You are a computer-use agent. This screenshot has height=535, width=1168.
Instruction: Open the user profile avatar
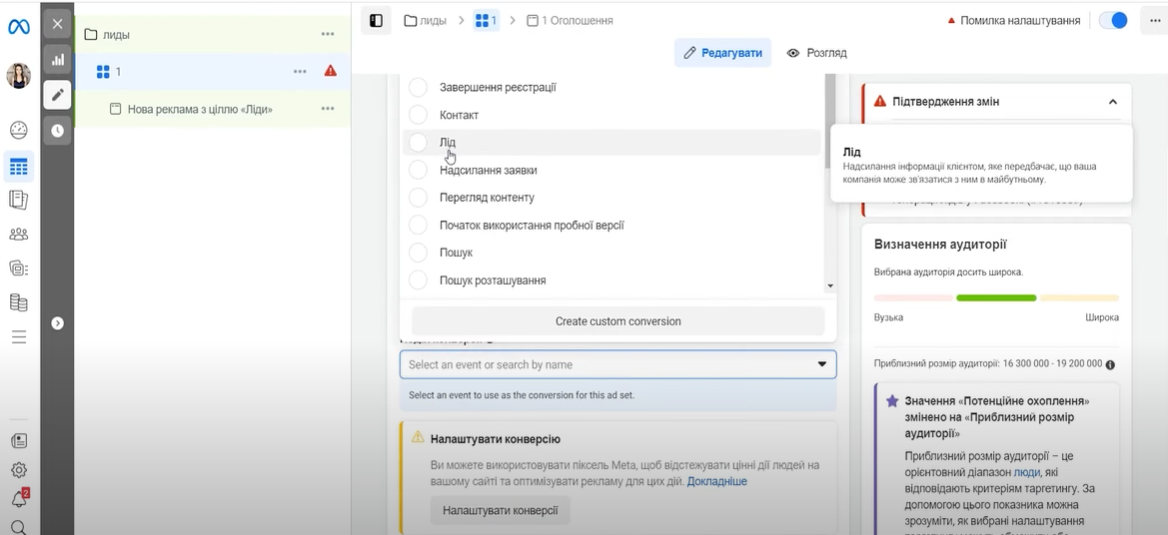[x=19, y=76]
